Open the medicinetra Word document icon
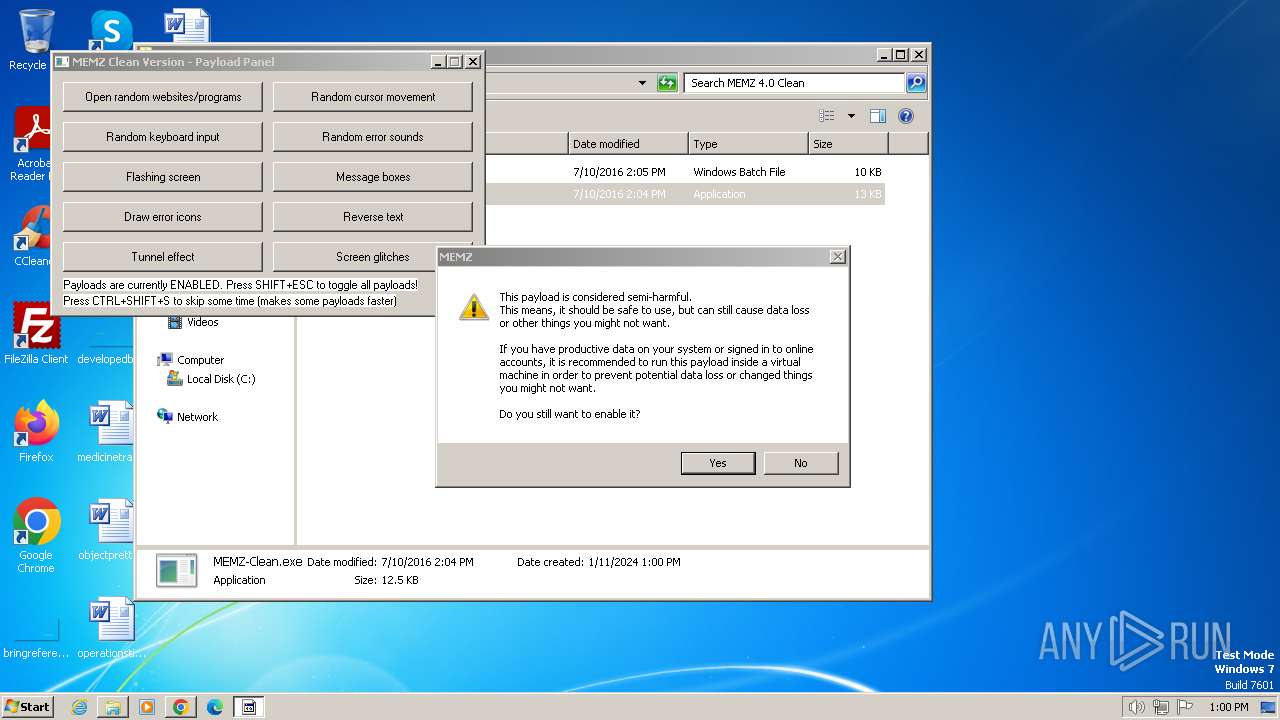Viewport: 1280px width, 720px height. point(109,431)
